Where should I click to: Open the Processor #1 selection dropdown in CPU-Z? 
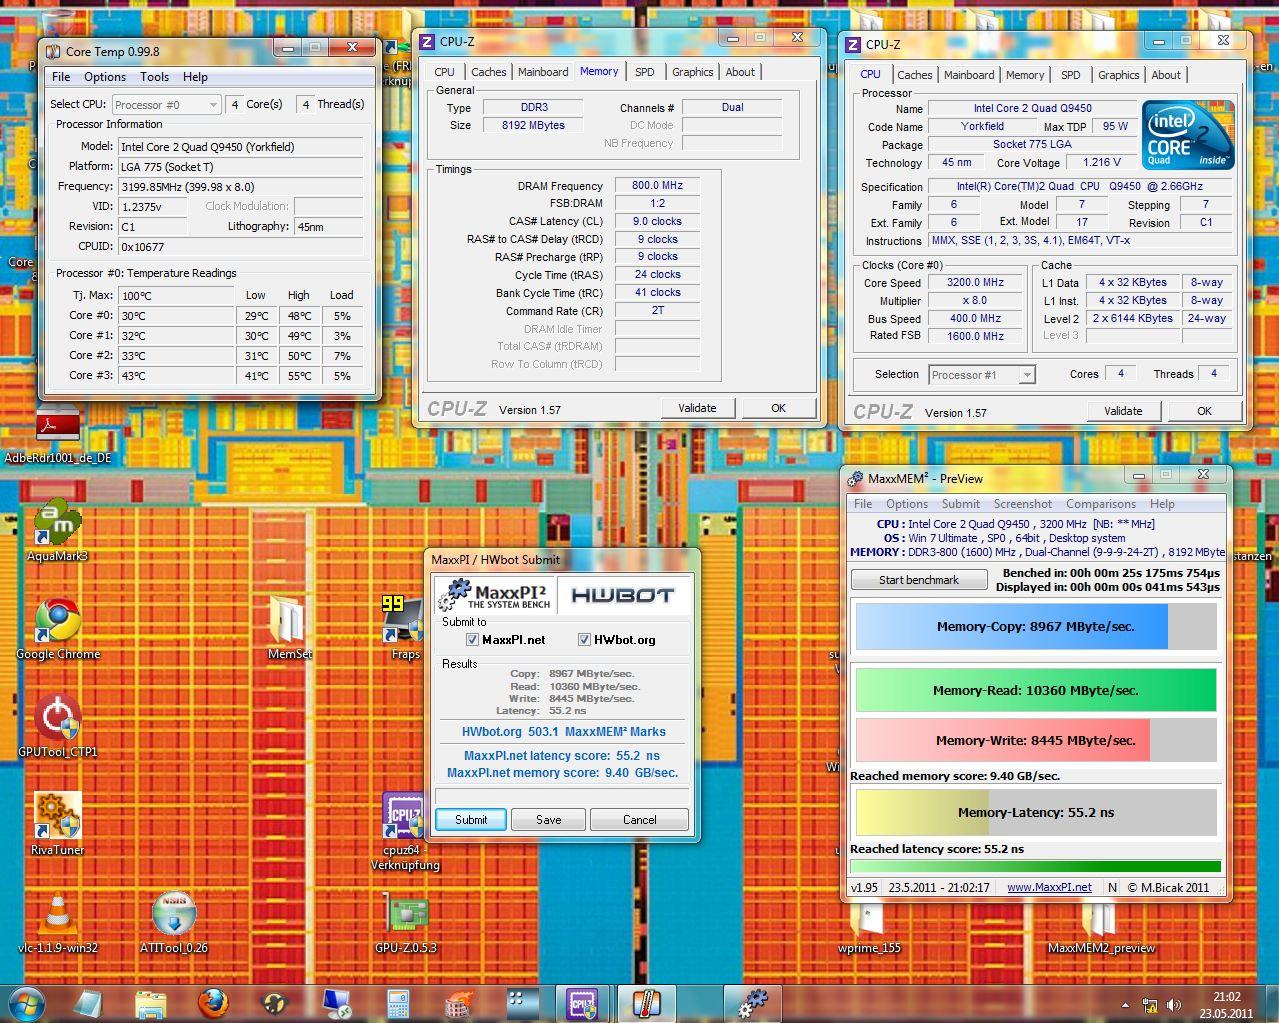pyautogui.click(x=982, y=375)
